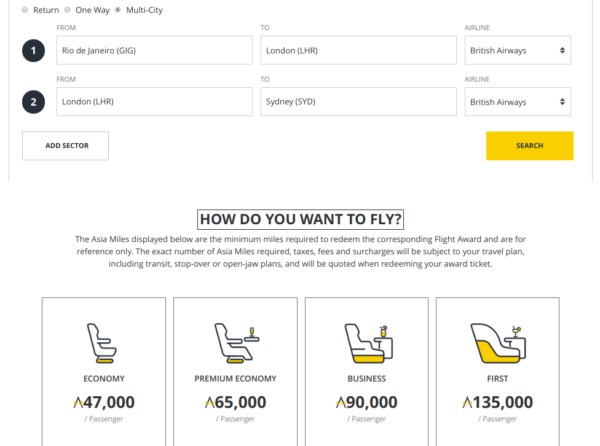Click the sector 2 number badge
Image resolution: width=600 pixels, height=446 pixels.
click(x=33, y=102)
